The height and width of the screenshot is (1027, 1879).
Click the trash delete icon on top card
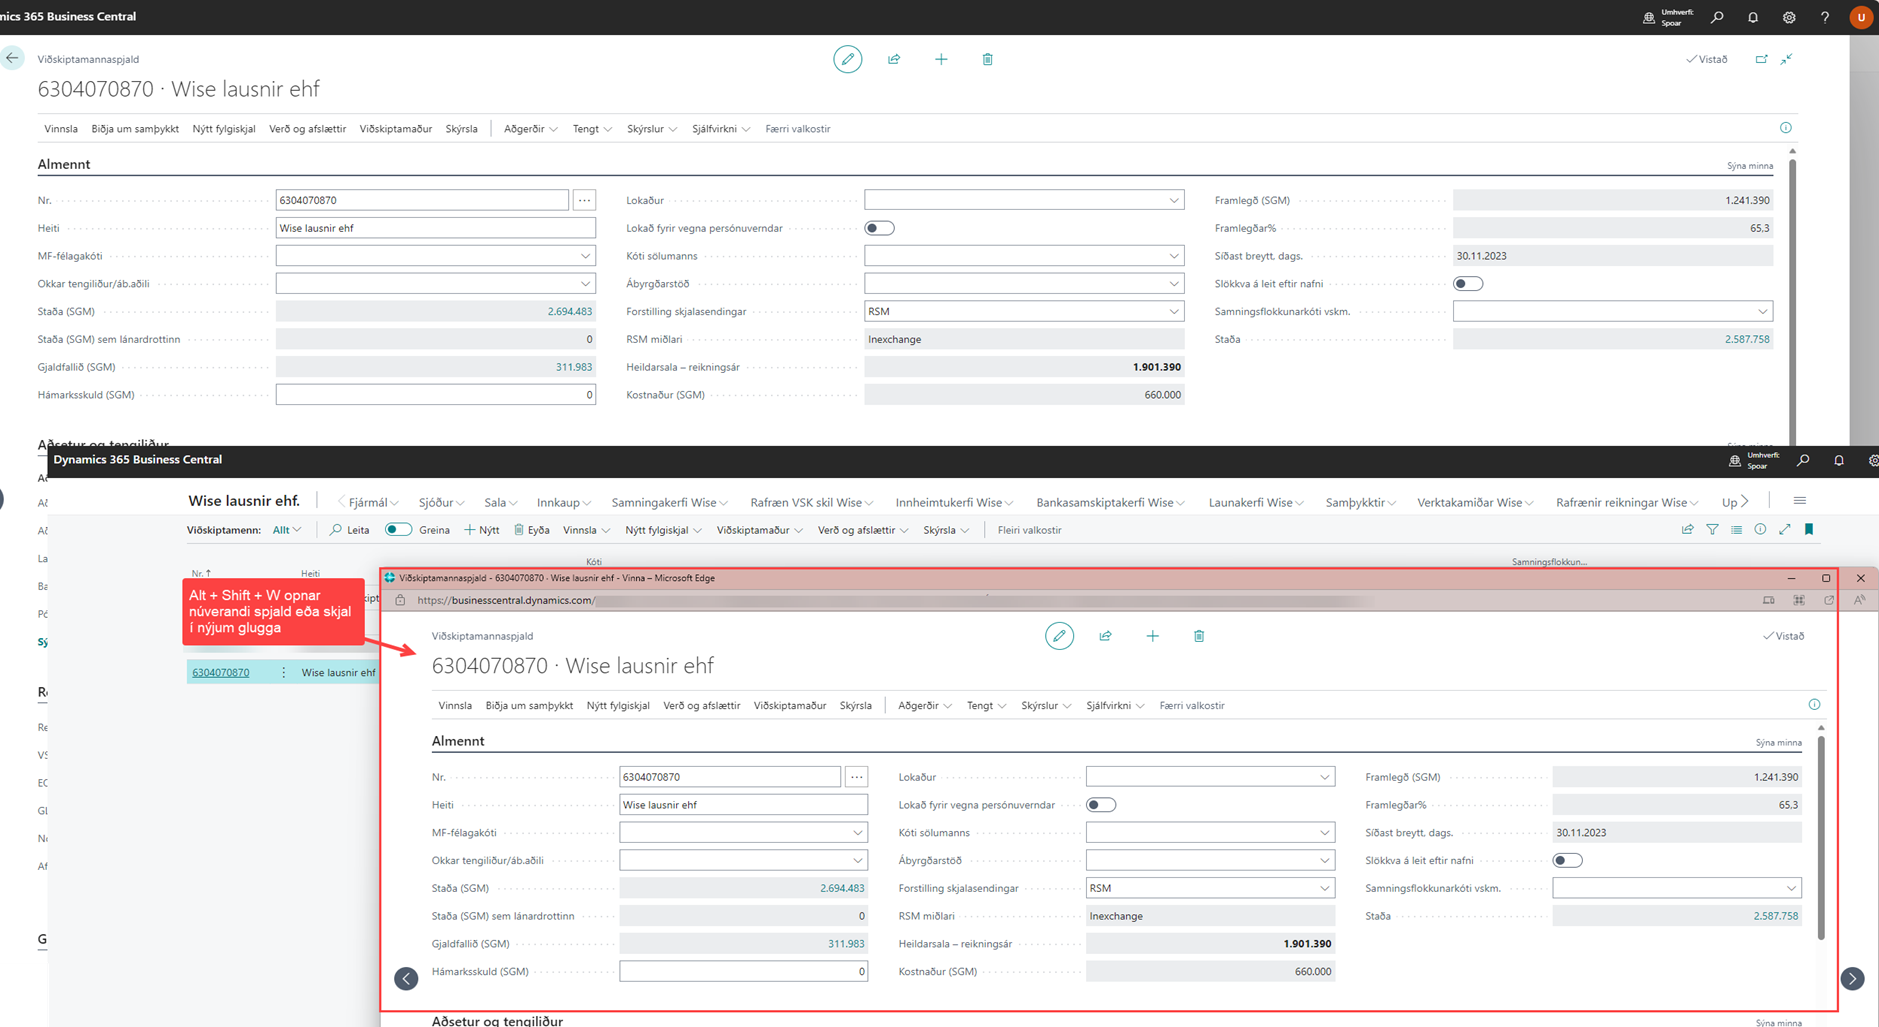[x=987, y=60]
